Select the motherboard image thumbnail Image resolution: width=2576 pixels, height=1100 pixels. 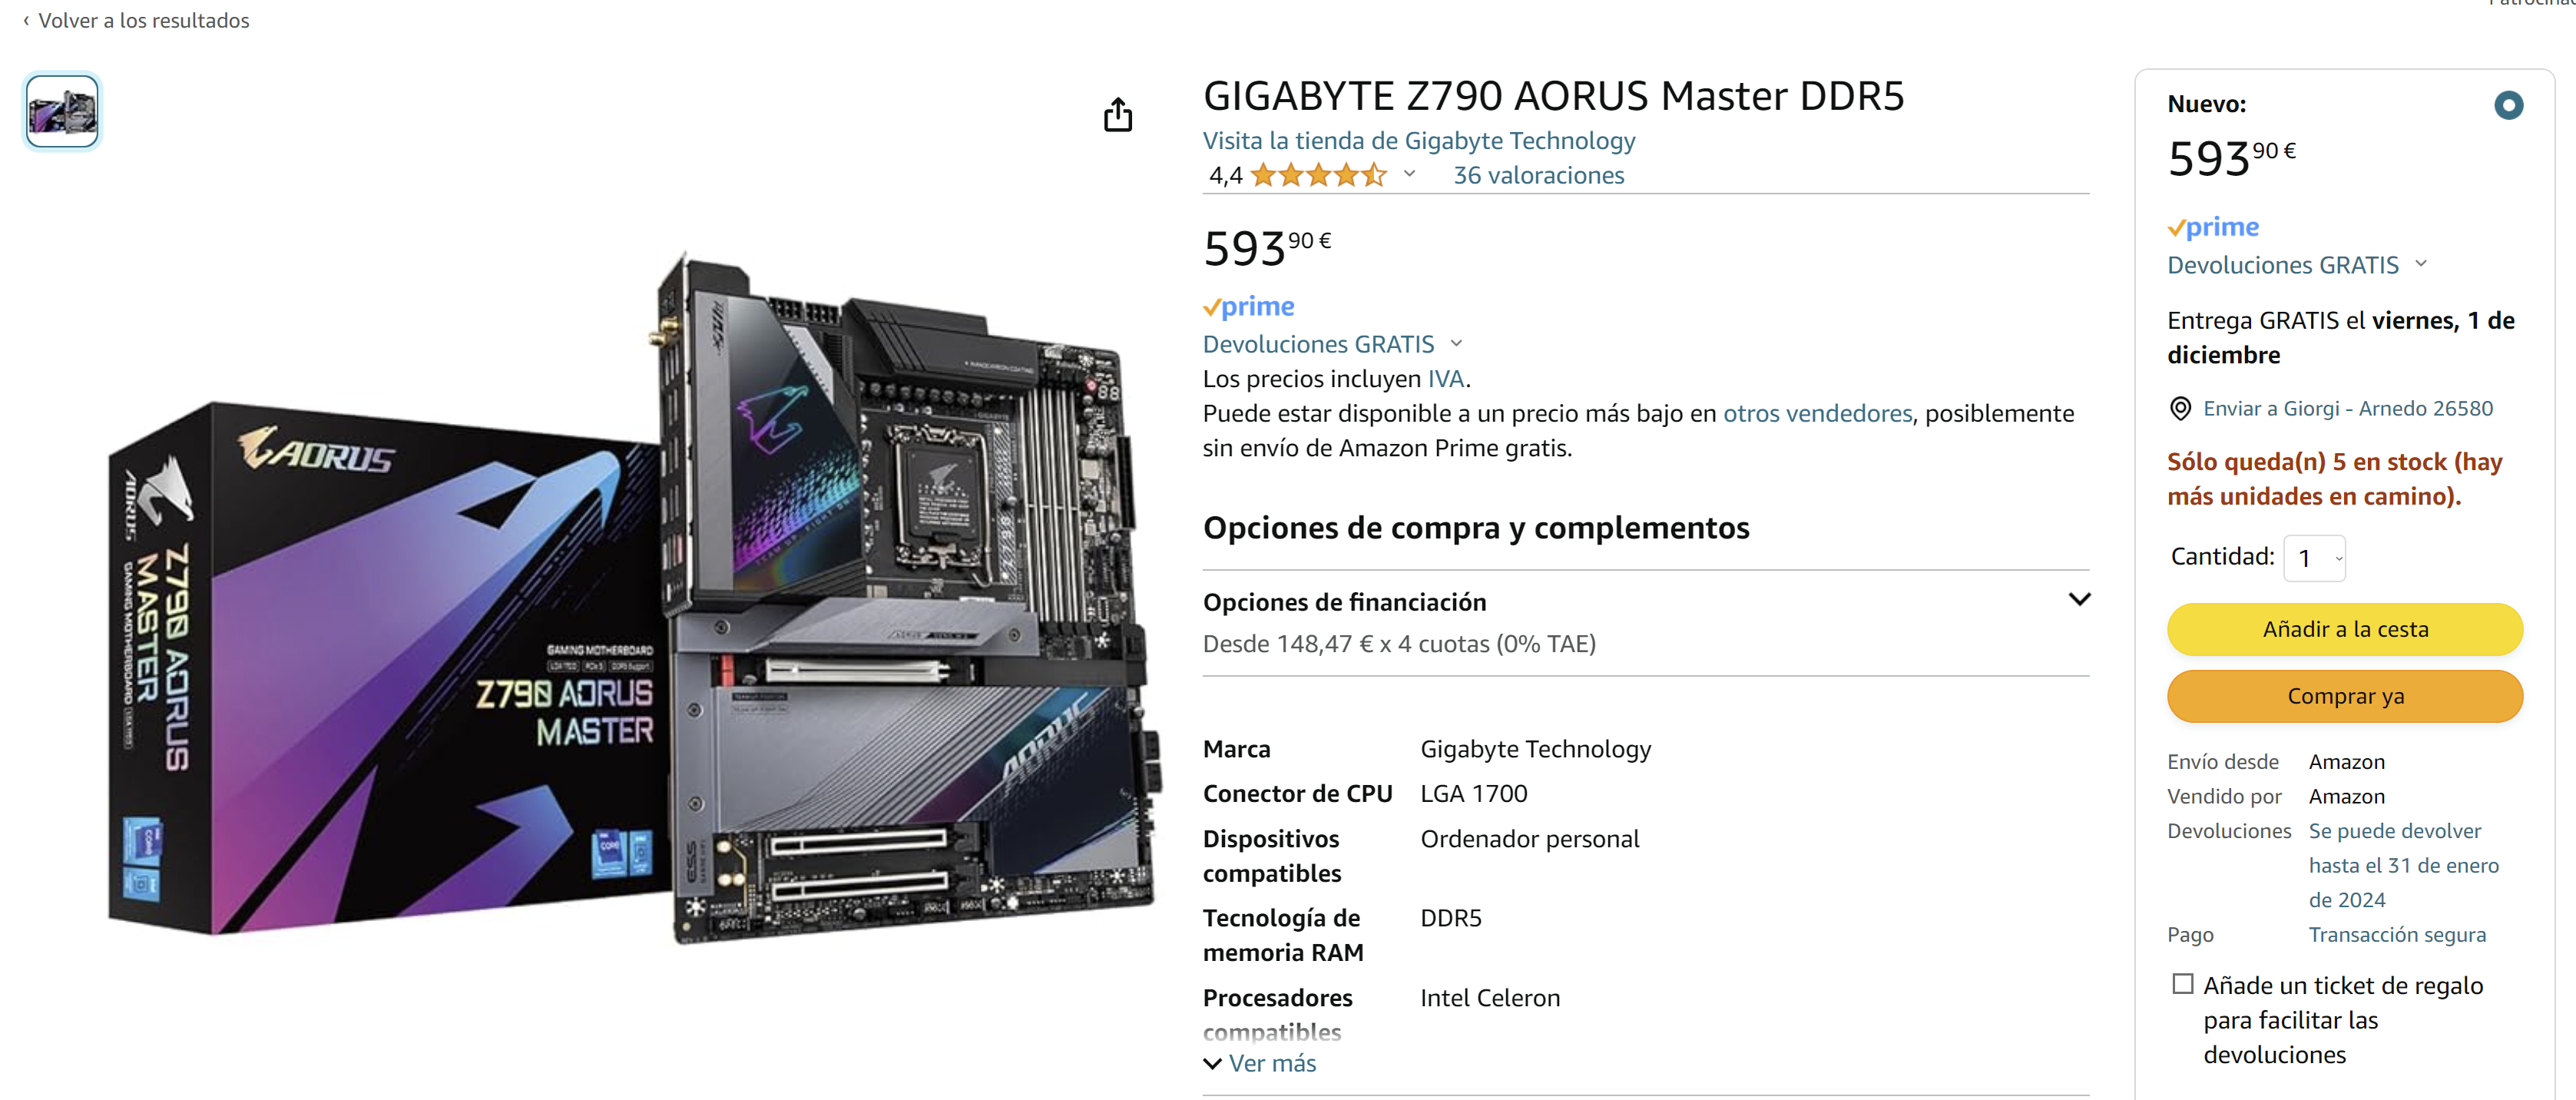(x=62, y=111)
